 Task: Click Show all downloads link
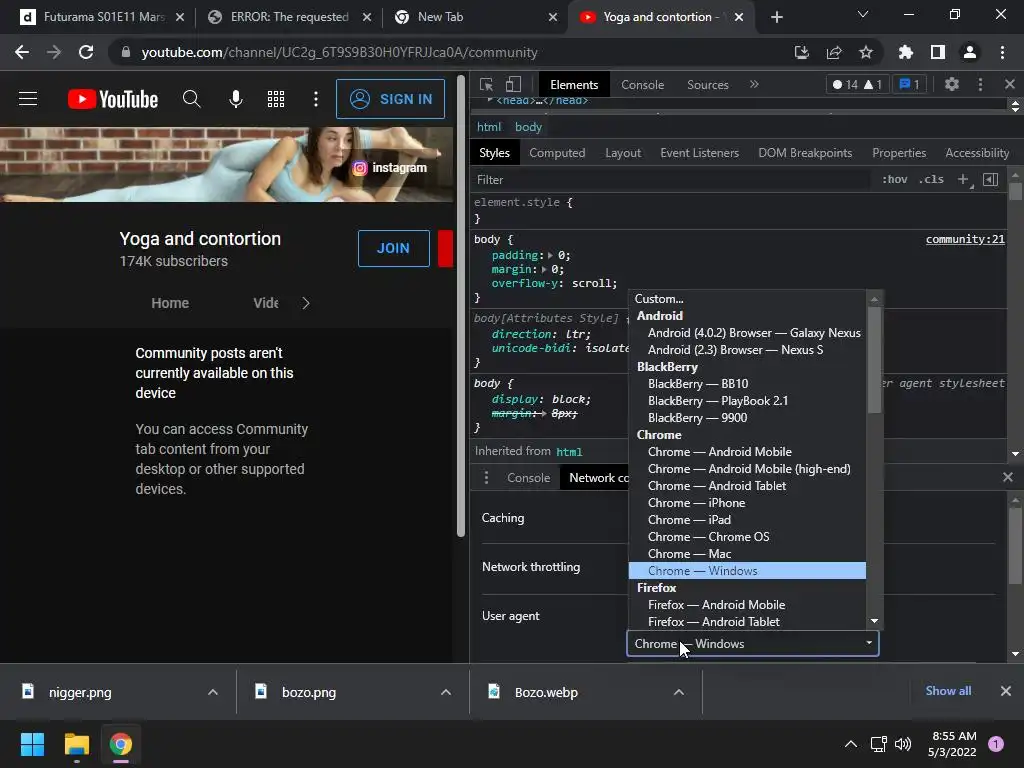(x=948, y=691)
